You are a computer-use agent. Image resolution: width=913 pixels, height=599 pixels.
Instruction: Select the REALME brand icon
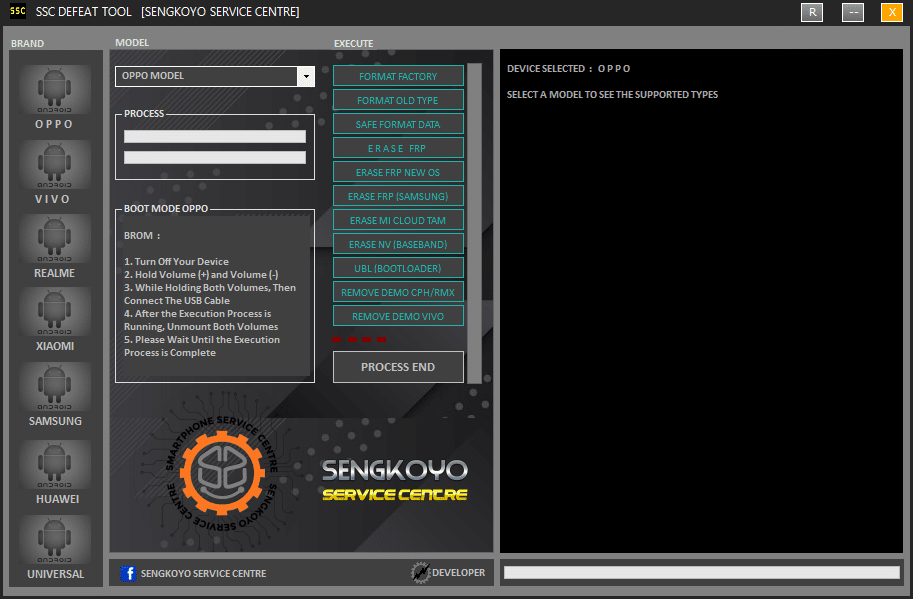pos(54,238)
